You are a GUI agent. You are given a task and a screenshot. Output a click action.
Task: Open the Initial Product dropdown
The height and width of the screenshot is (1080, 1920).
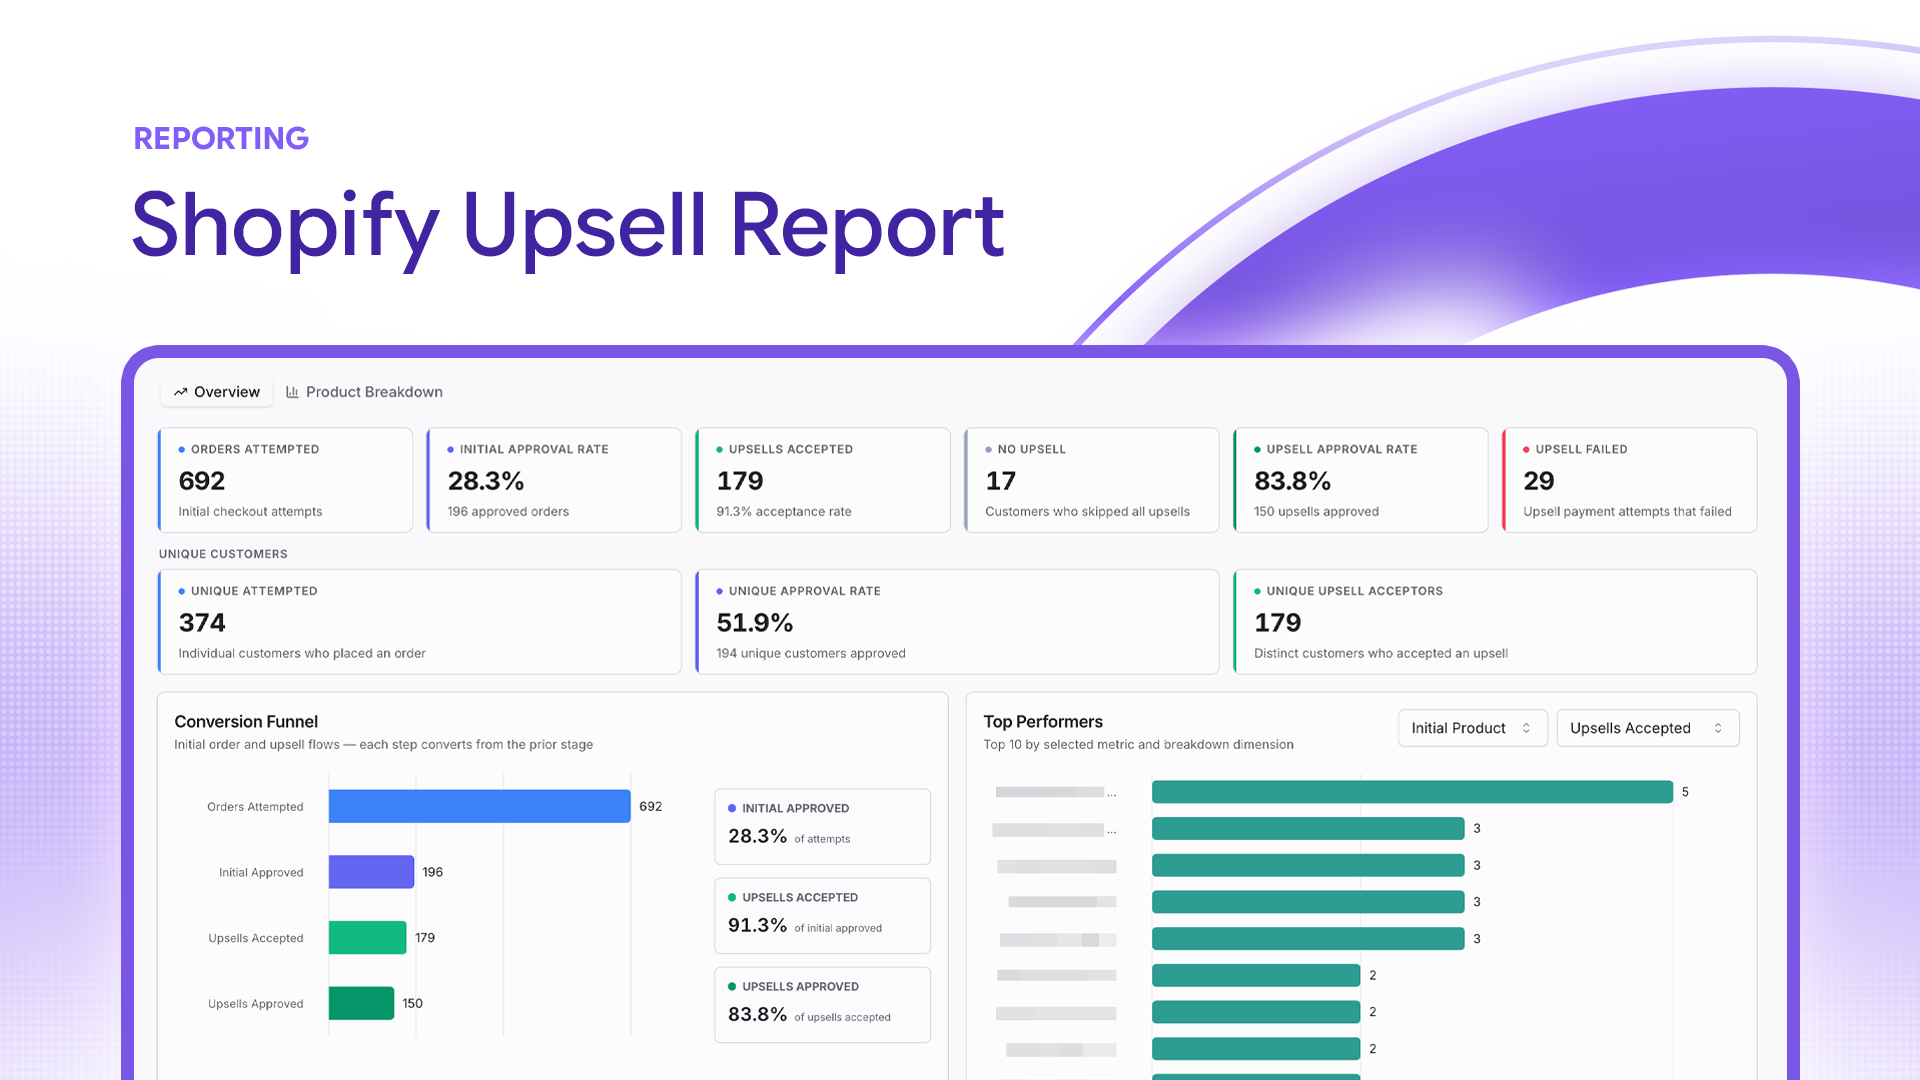[x=1472, y=728]
